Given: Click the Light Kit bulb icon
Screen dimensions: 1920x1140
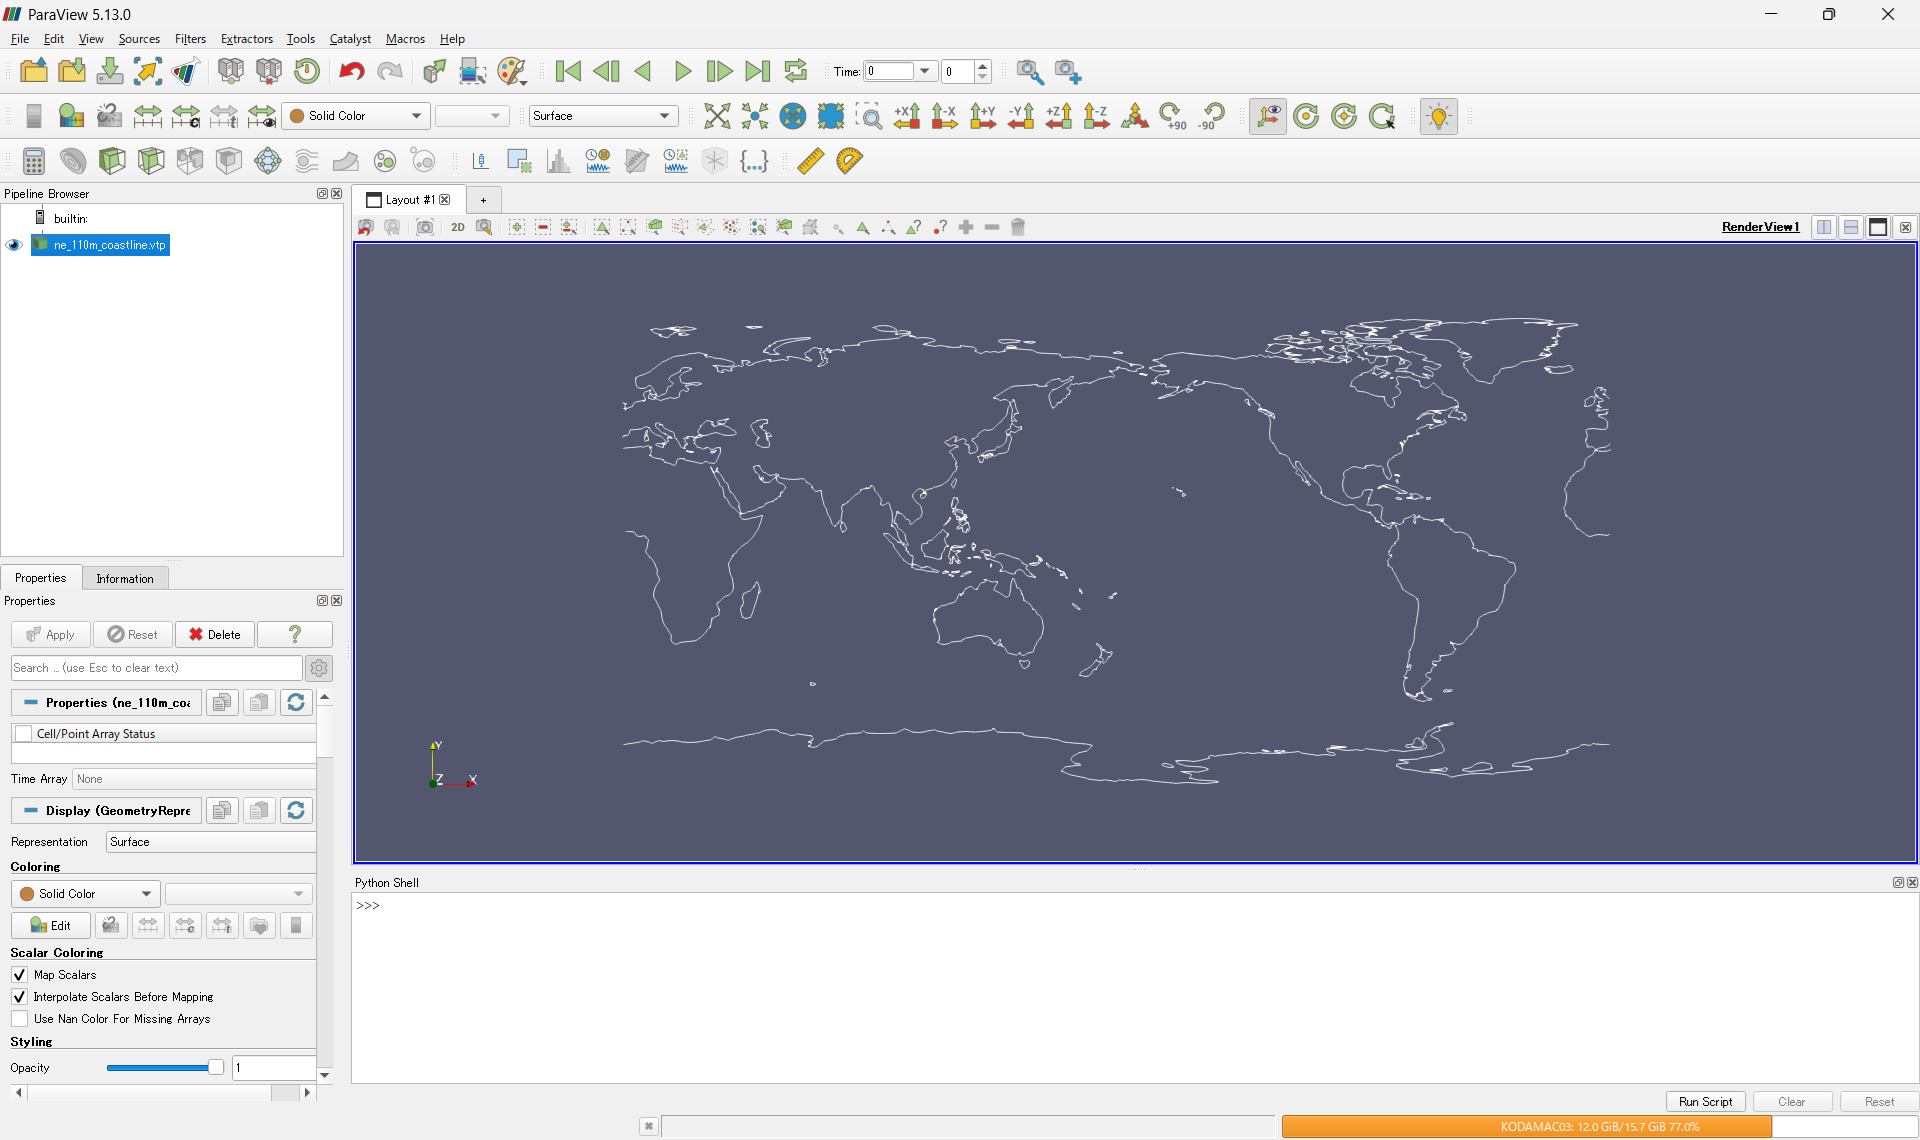Looking at the screenshot, I should click(1438, 116).
